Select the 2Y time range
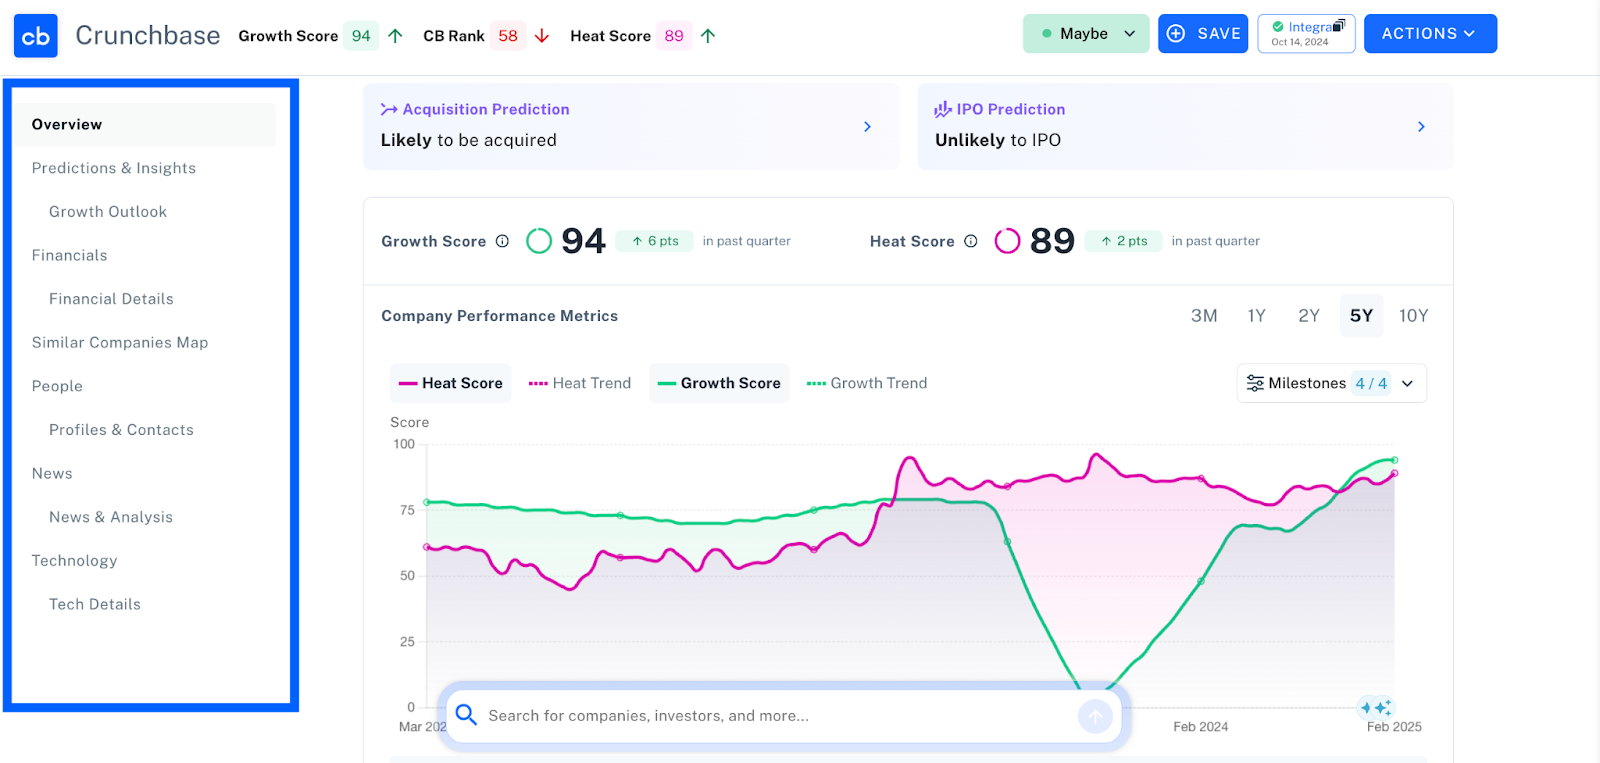Screen dimensions: 1600x763 pyautogui.click(x=1309, y=316)
